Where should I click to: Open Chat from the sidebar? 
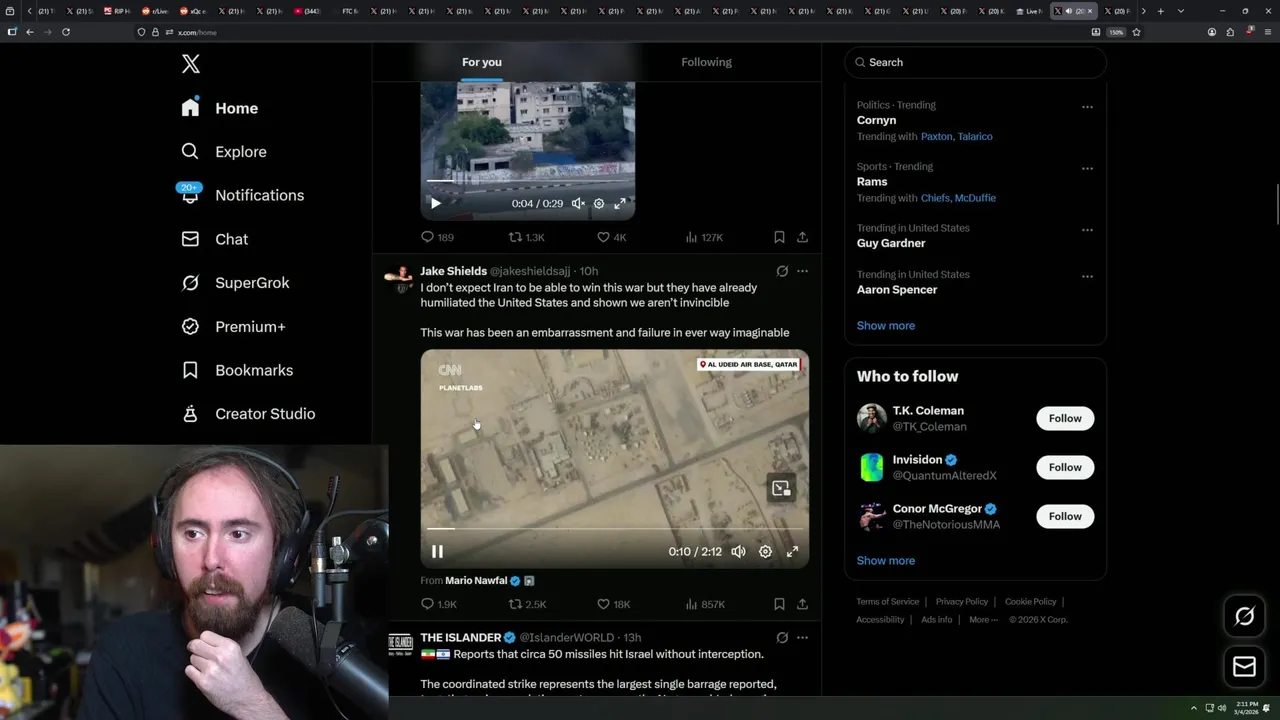pyautogui.click(x=214, y=239)
